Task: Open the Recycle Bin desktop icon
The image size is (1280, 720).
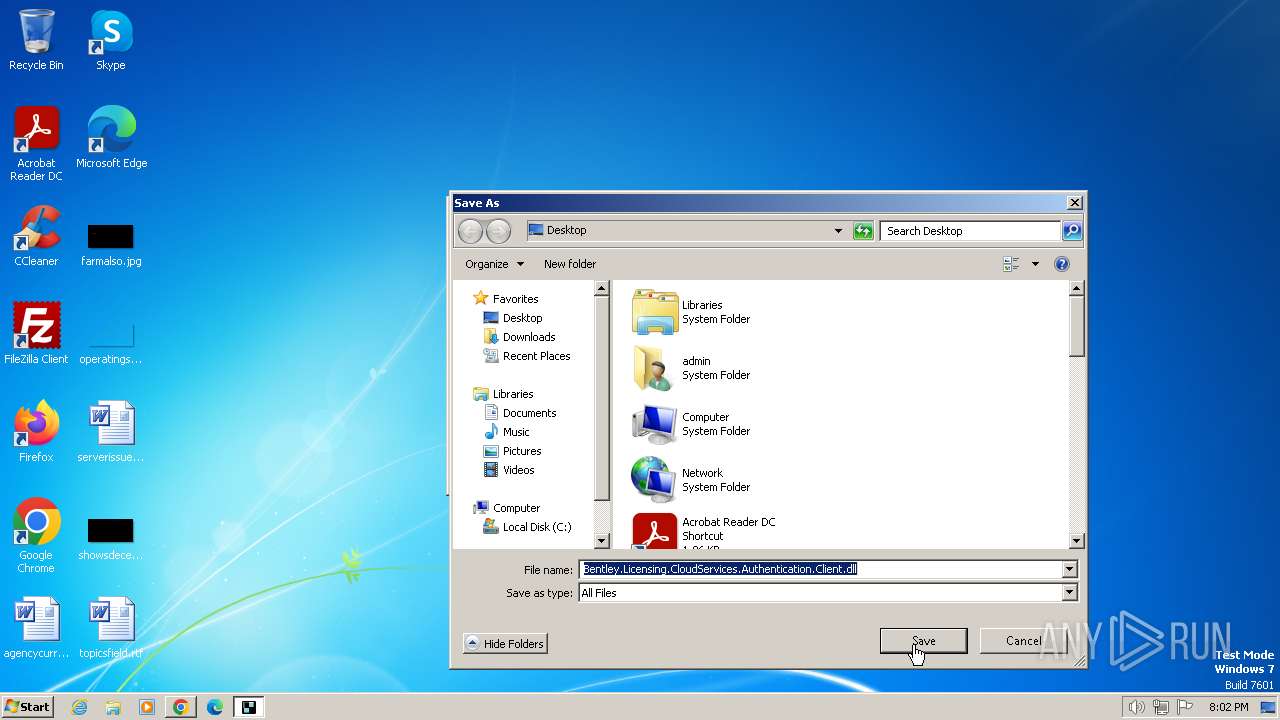Action: [x=36, y=40]
